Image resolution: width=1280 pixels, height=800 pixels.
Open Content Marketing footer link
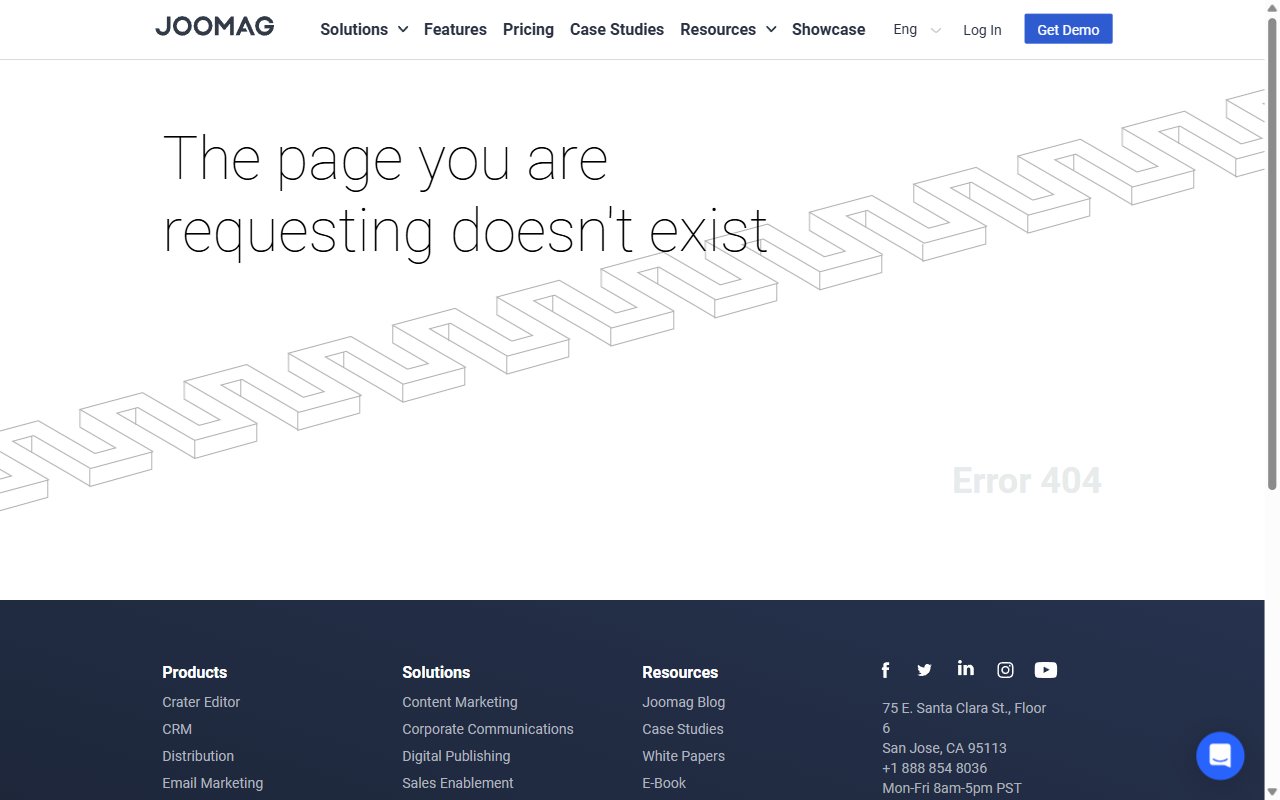coord(460,702)
